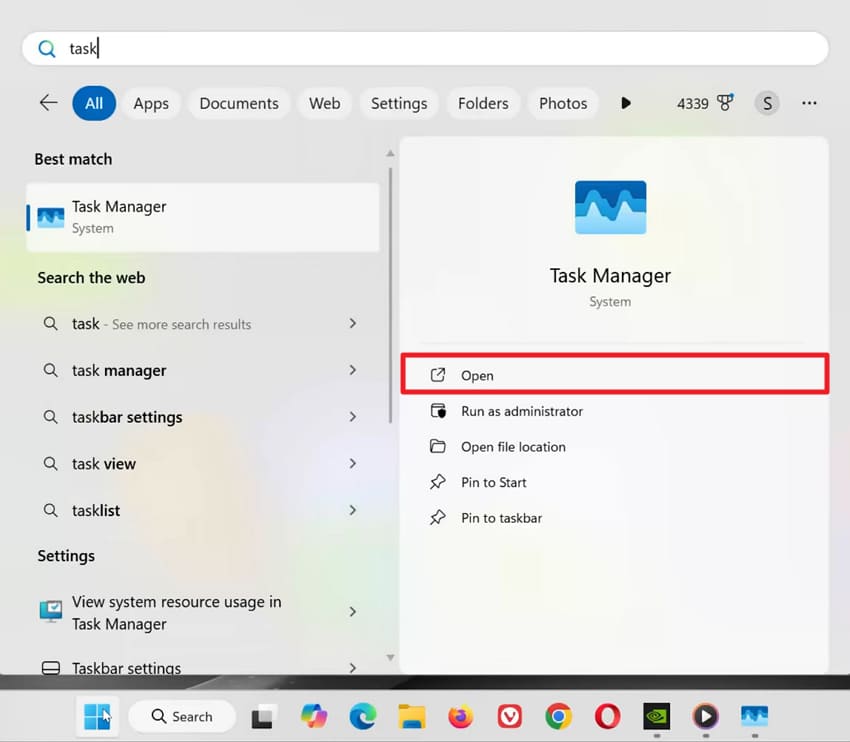The height and width of the screenshot is (742, 850).
Task: Click in the search box containing task
Action: pos(425,48)
